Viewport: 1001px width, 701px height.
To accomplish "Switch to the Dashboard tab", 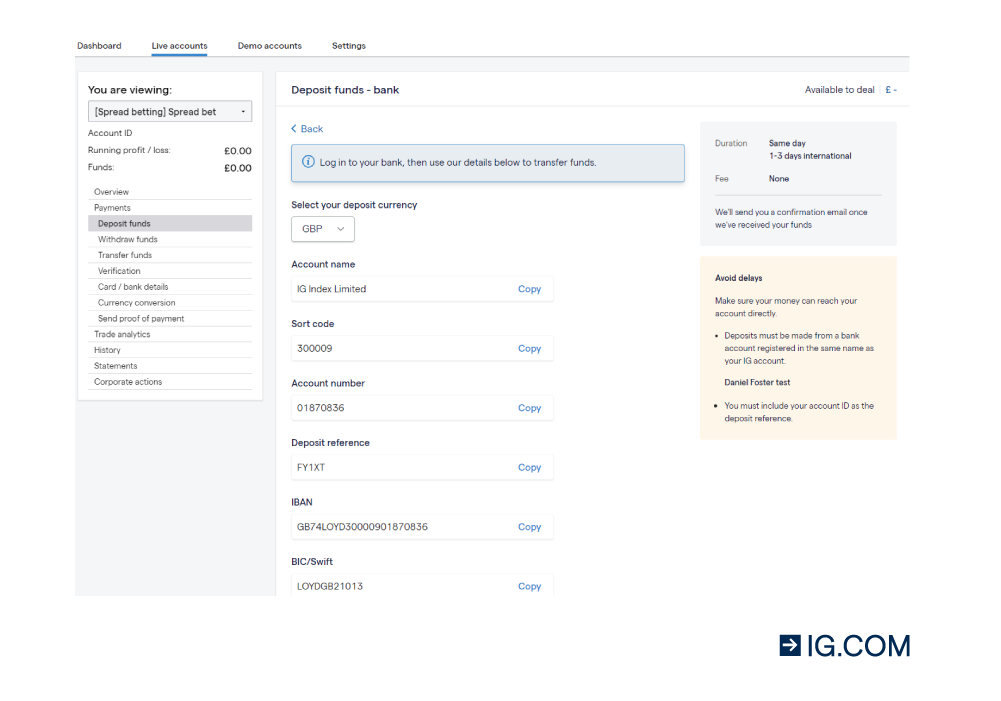I will coord(99,45).
